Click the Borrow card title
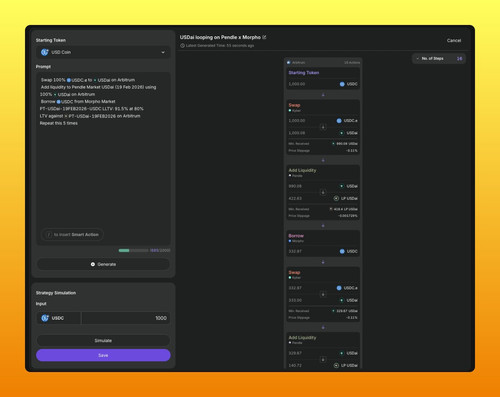This screenshot has width=500, height=397. click(x=296, y=236)
